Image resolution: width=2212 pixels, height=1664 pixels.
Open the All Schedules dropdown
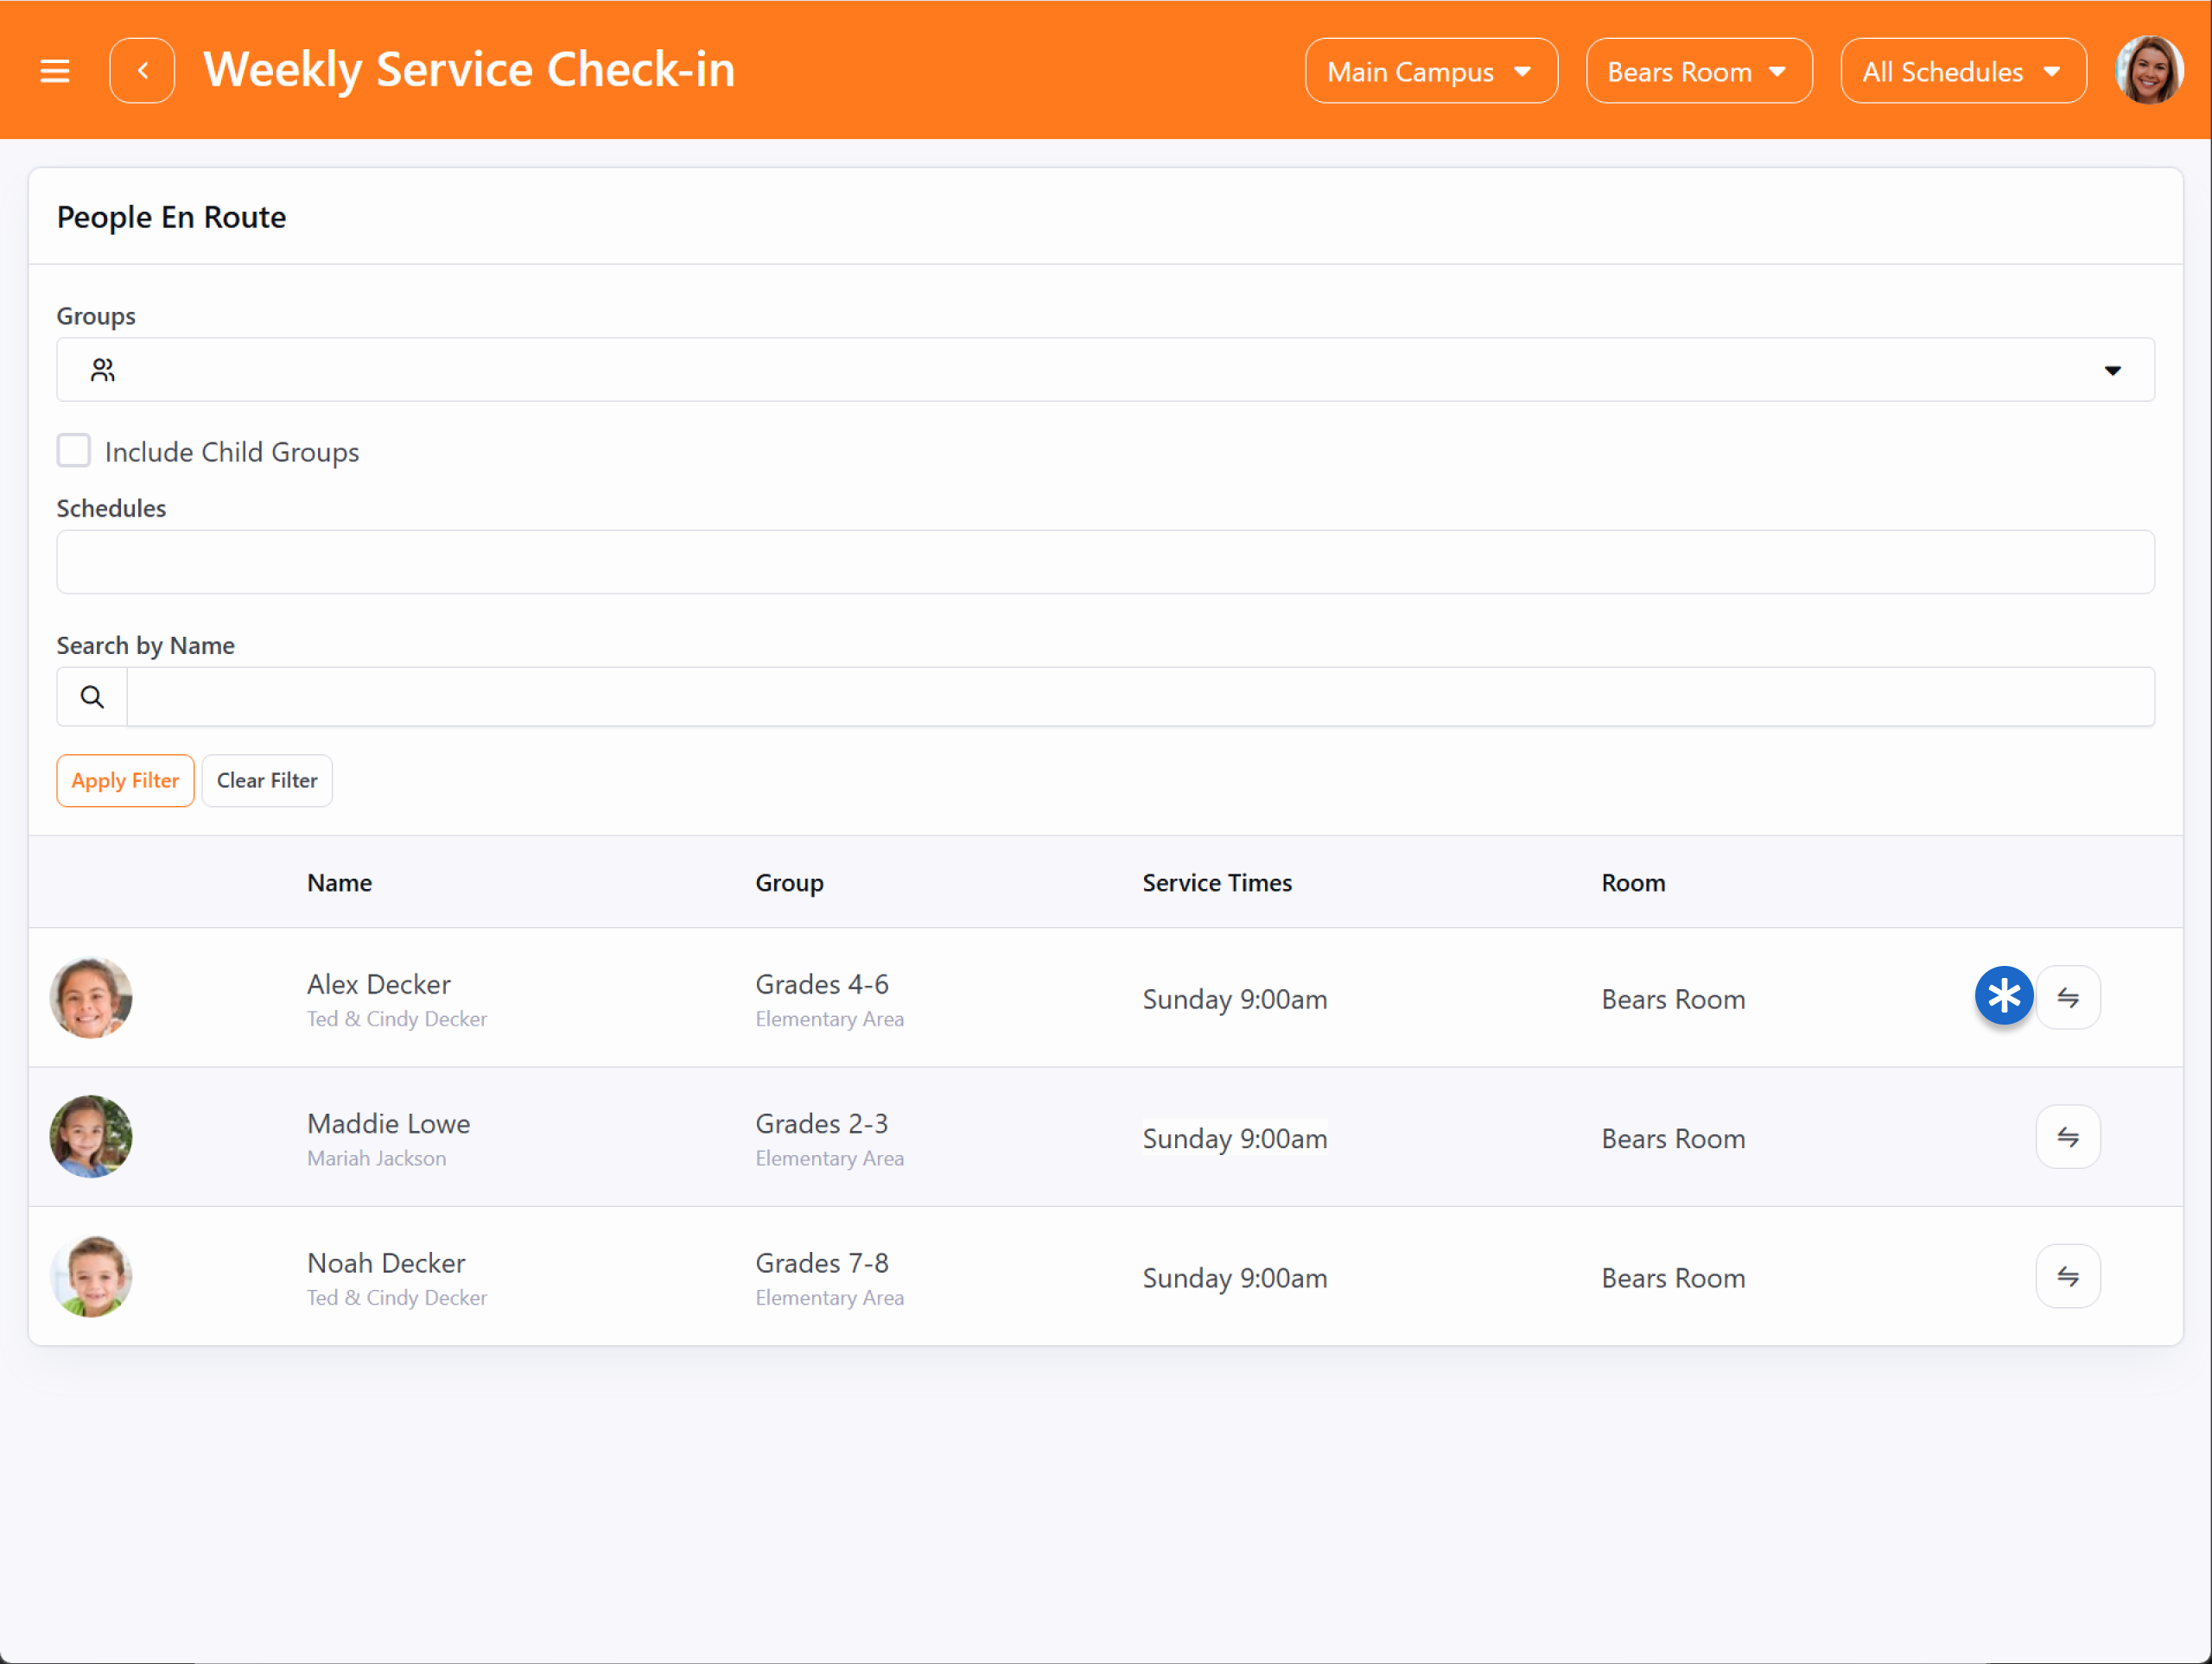click(1962, 72)
